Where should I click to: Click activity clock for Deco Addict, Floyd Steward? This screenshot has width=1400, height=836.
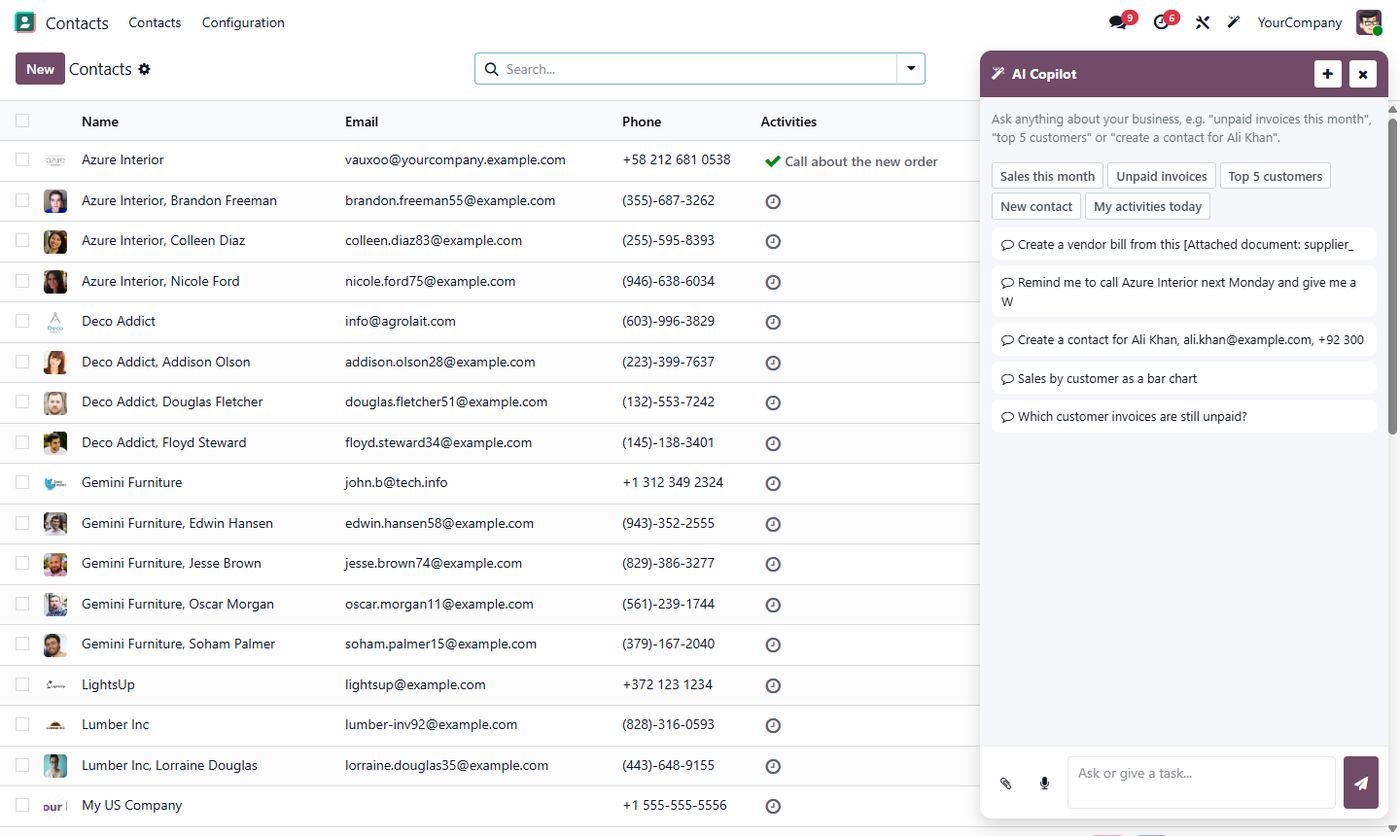(772, 443)
